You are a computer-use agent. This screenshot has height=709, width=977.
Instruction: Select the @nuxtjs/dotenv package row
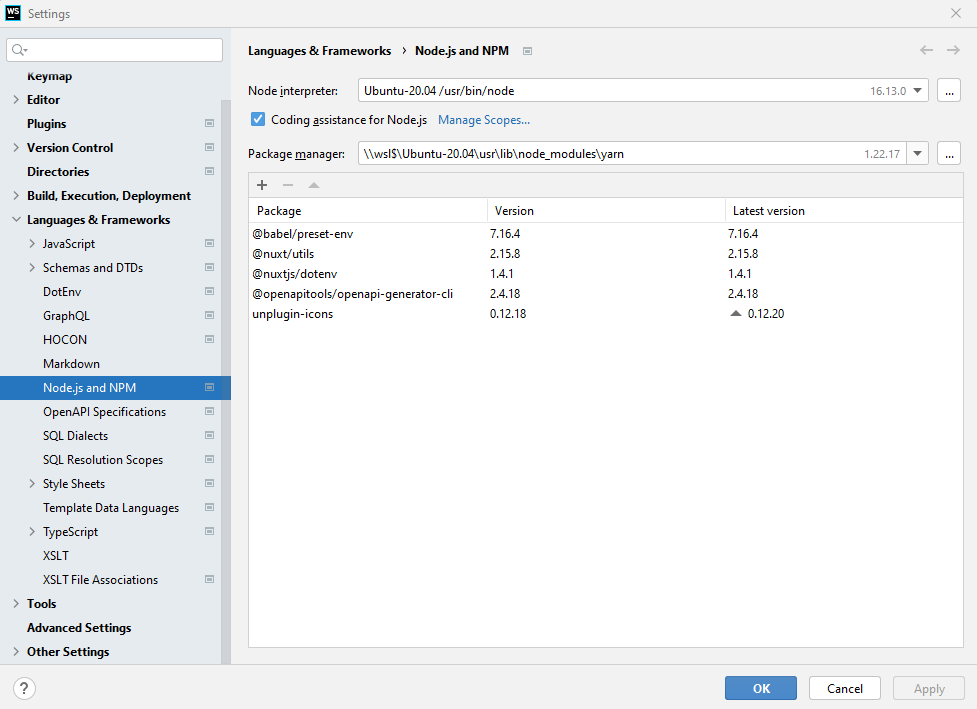606,274
